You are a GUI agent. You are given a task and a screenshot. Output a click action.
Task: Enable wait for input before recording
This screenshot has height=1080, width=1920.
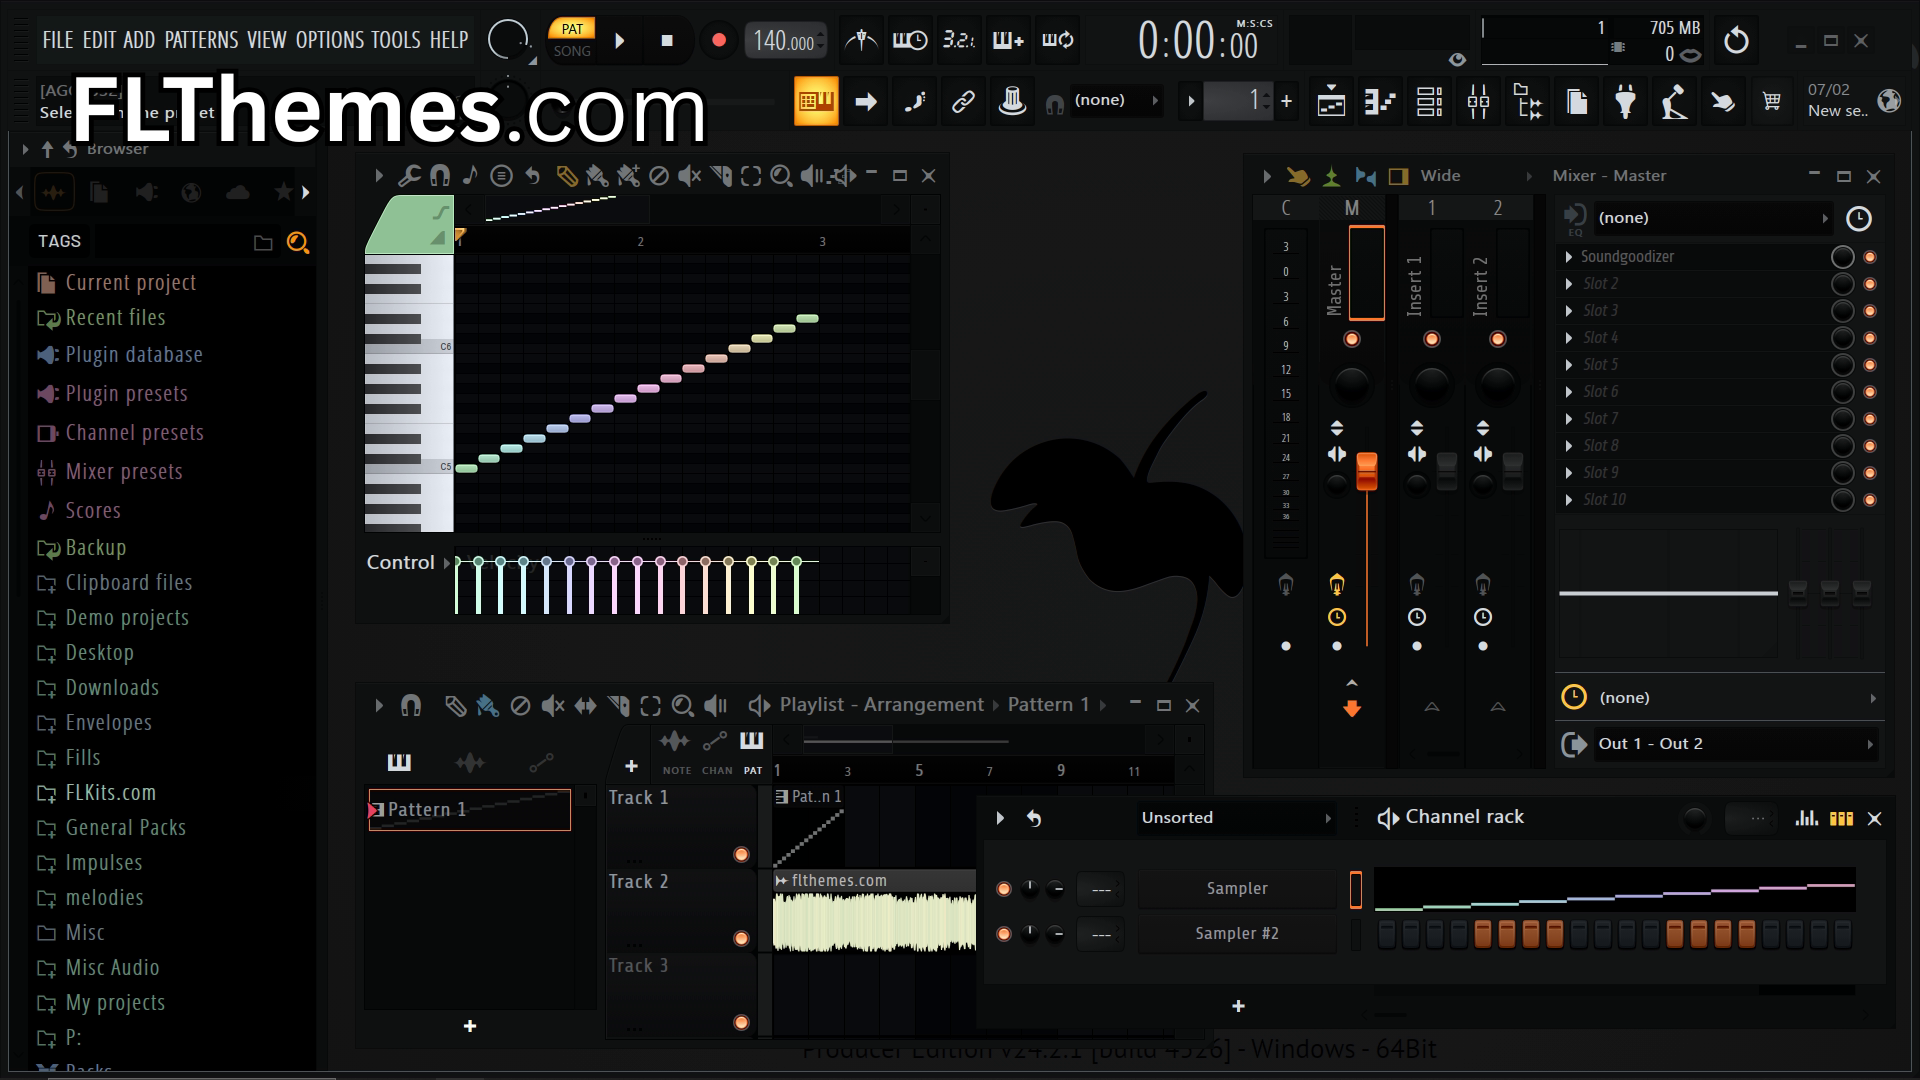(910, 40)
